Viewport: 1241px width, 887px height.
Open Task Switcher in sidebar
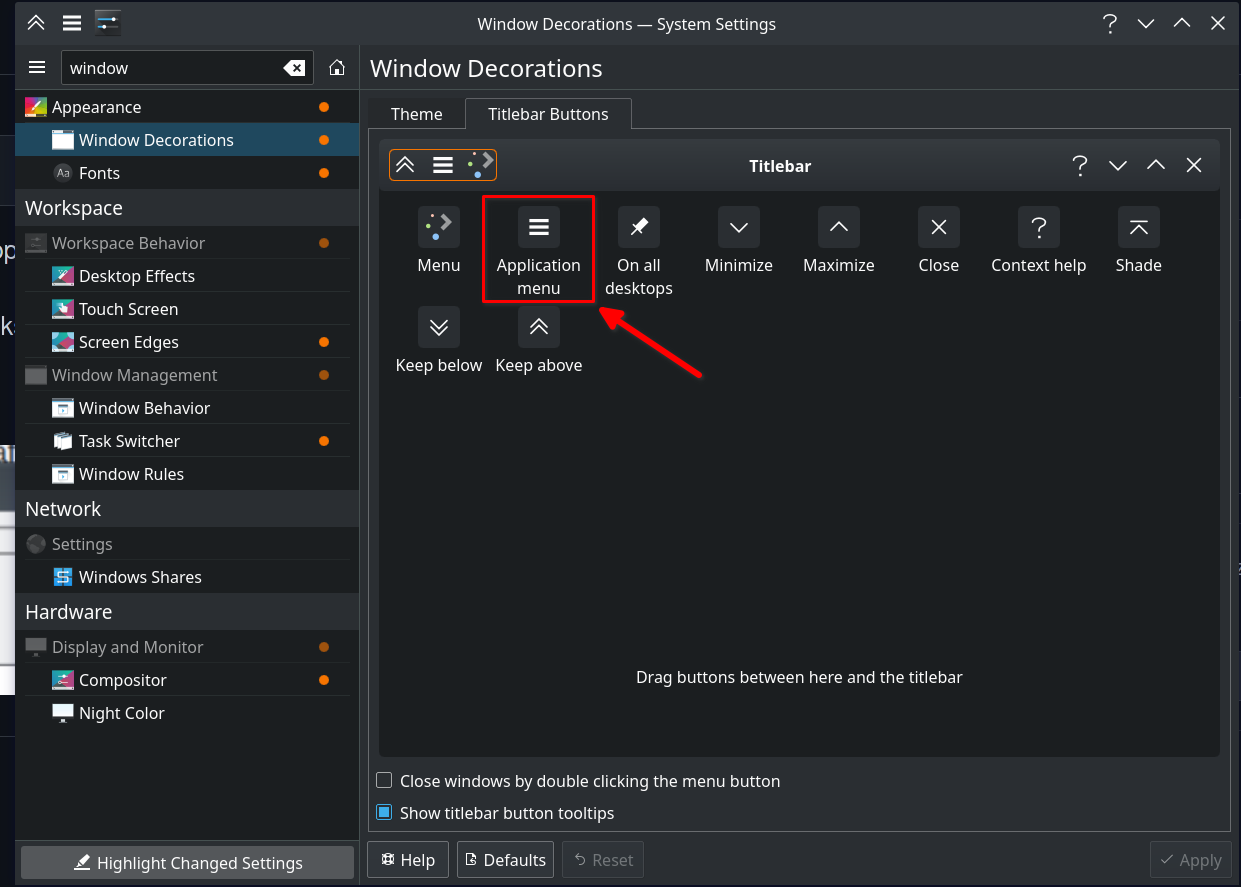pos(187,441)
